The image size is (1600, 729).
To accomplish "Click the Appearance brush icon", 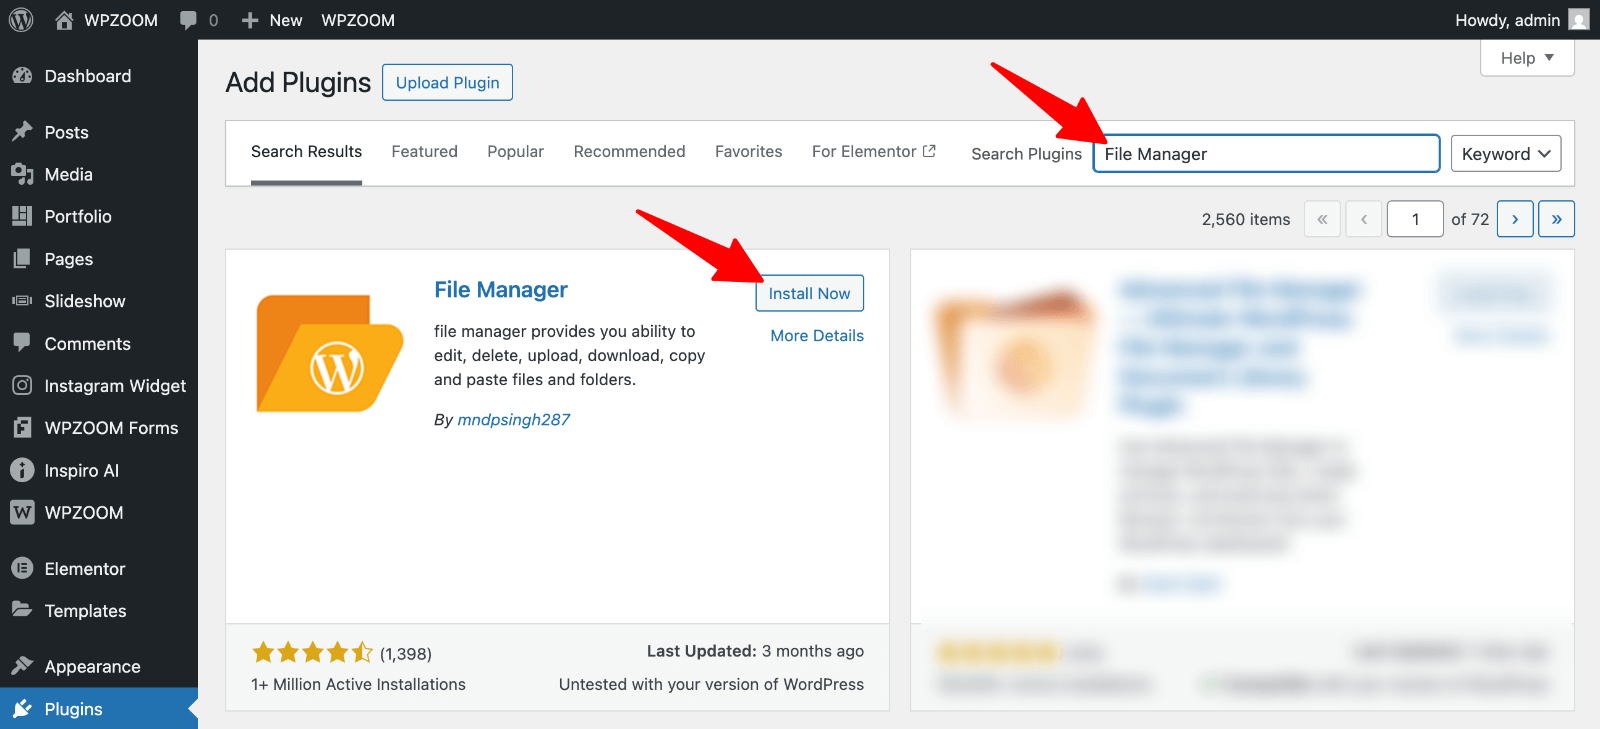I will [22, 666].
